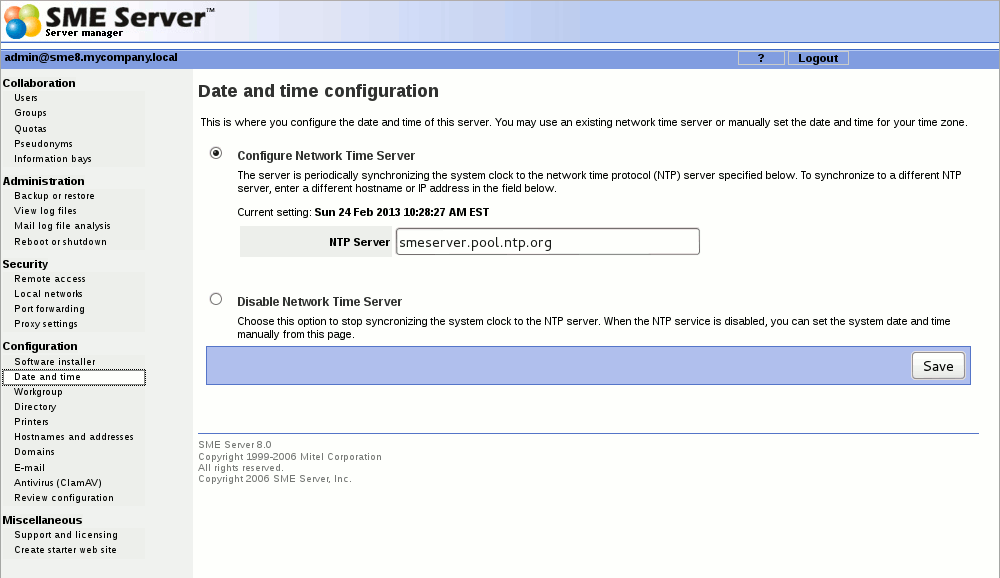Go to the Domains page
This screenshot has height=578, width=1000.
(34, 452)
